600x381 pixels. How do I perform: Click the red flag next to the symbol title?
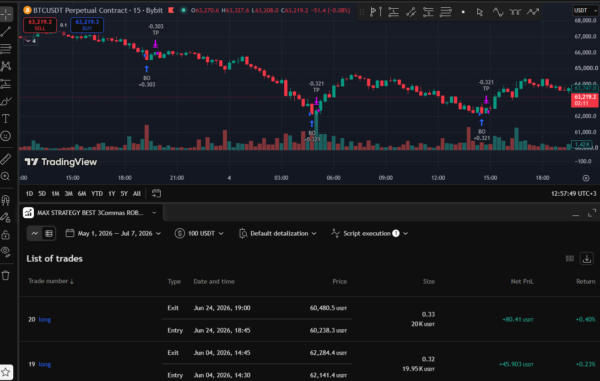click(x=171, y=10)
